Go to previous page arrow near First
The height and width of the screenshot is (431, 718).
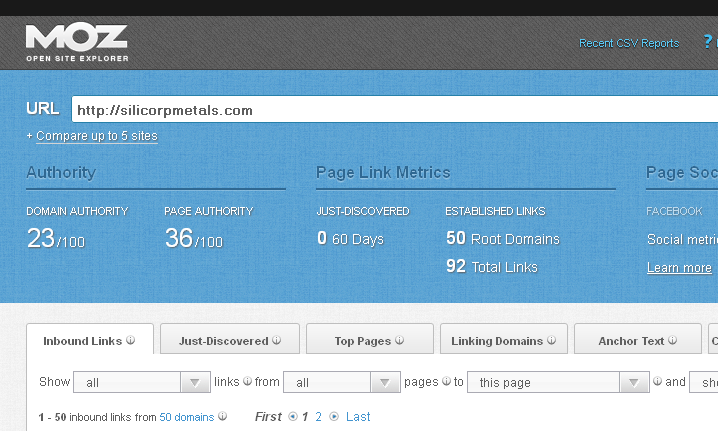(293, 417)
